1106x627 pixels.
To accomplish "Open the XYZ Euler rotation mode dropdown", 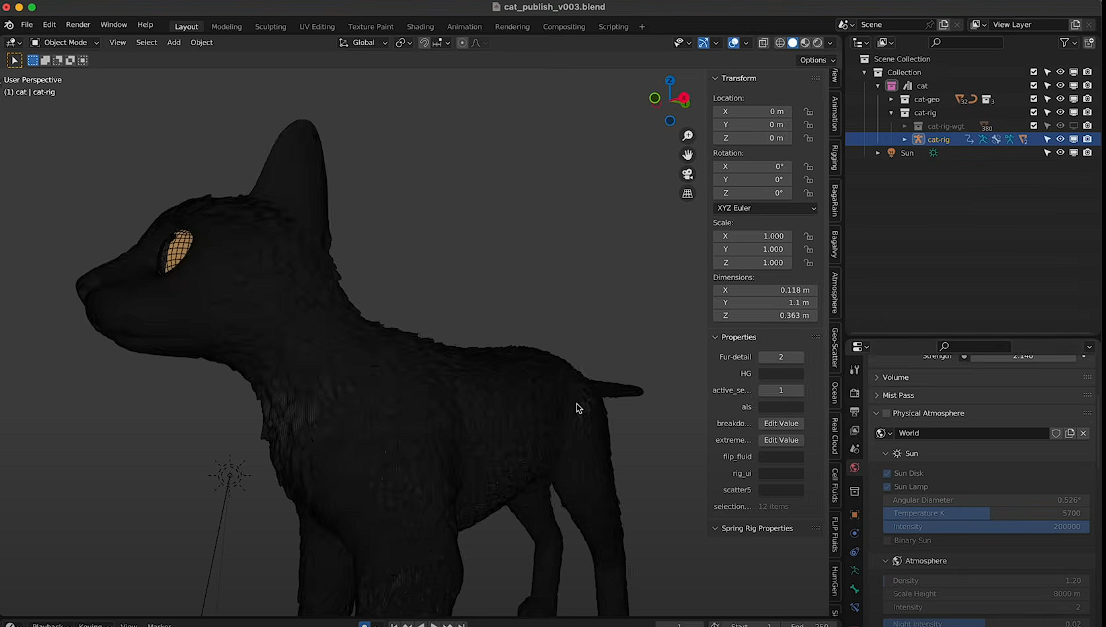I will tap(765, 208).
